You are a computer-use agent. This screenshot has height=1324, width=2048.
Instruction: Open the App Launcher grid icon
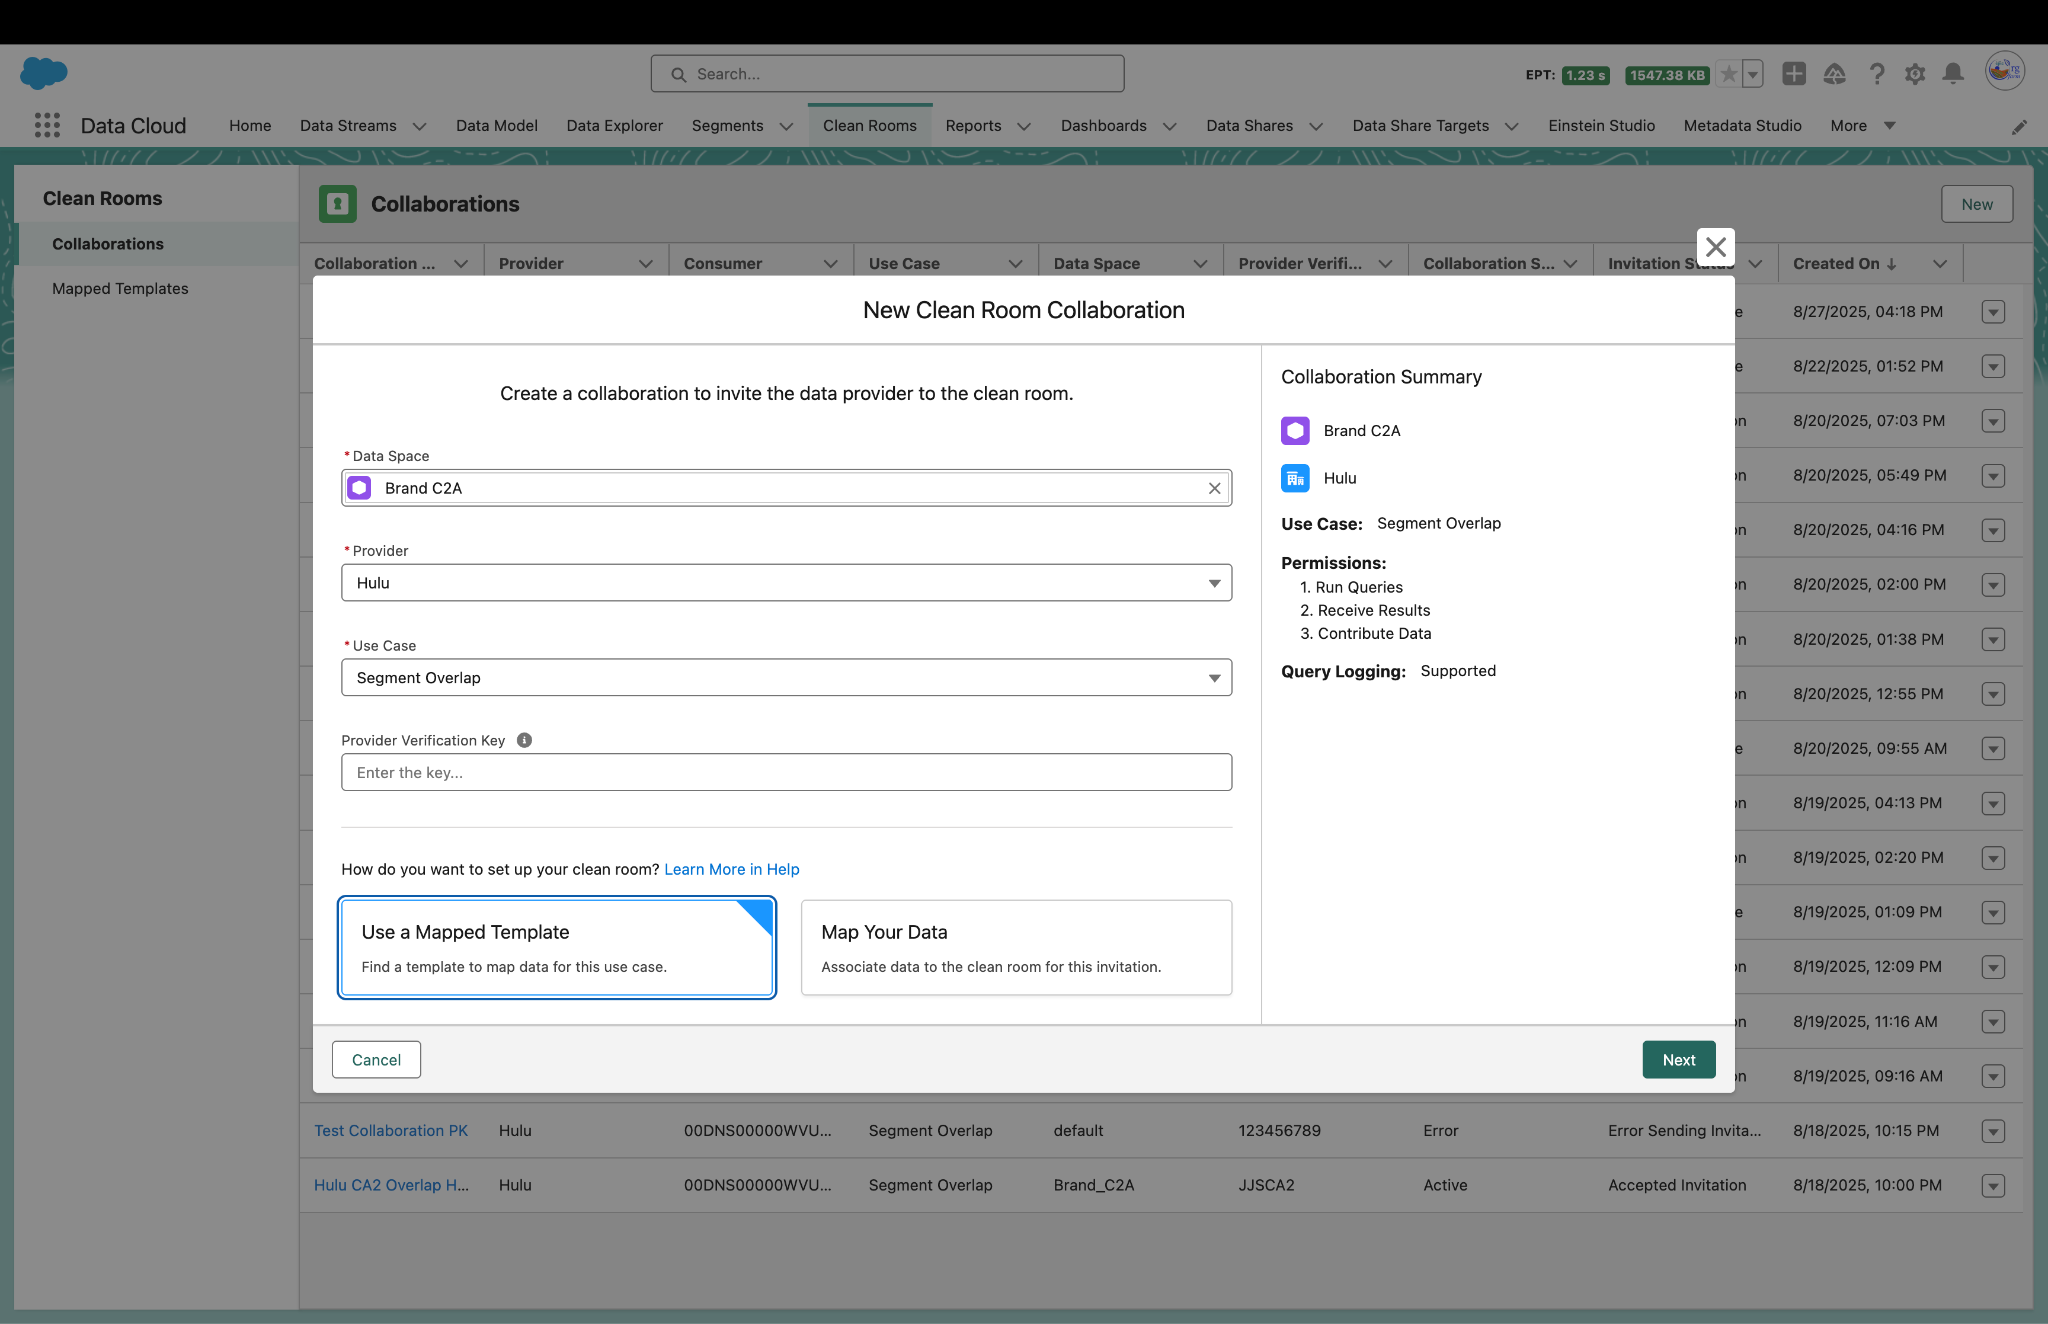47,125
